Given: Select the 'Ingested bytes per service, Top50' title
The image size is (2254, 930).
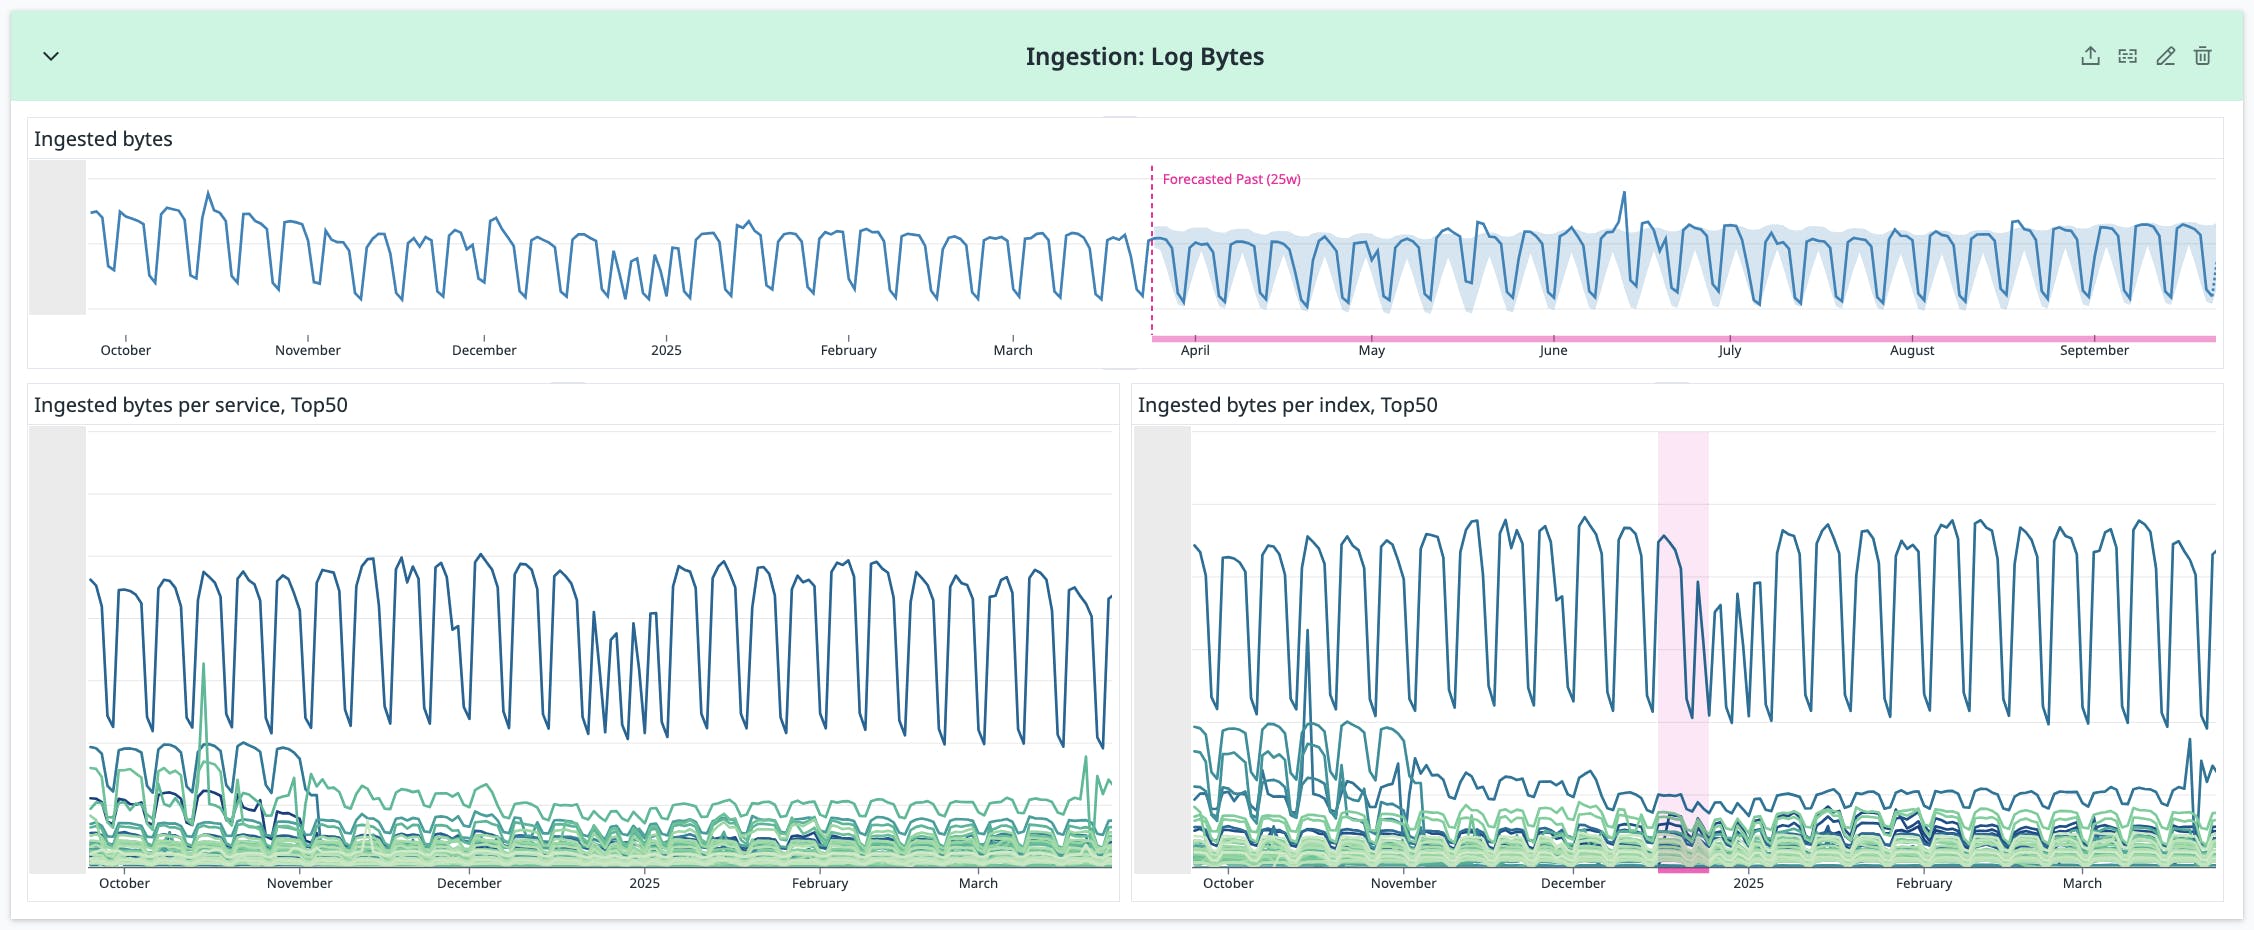Looking at the screenshot, I should tap(190, 405).
